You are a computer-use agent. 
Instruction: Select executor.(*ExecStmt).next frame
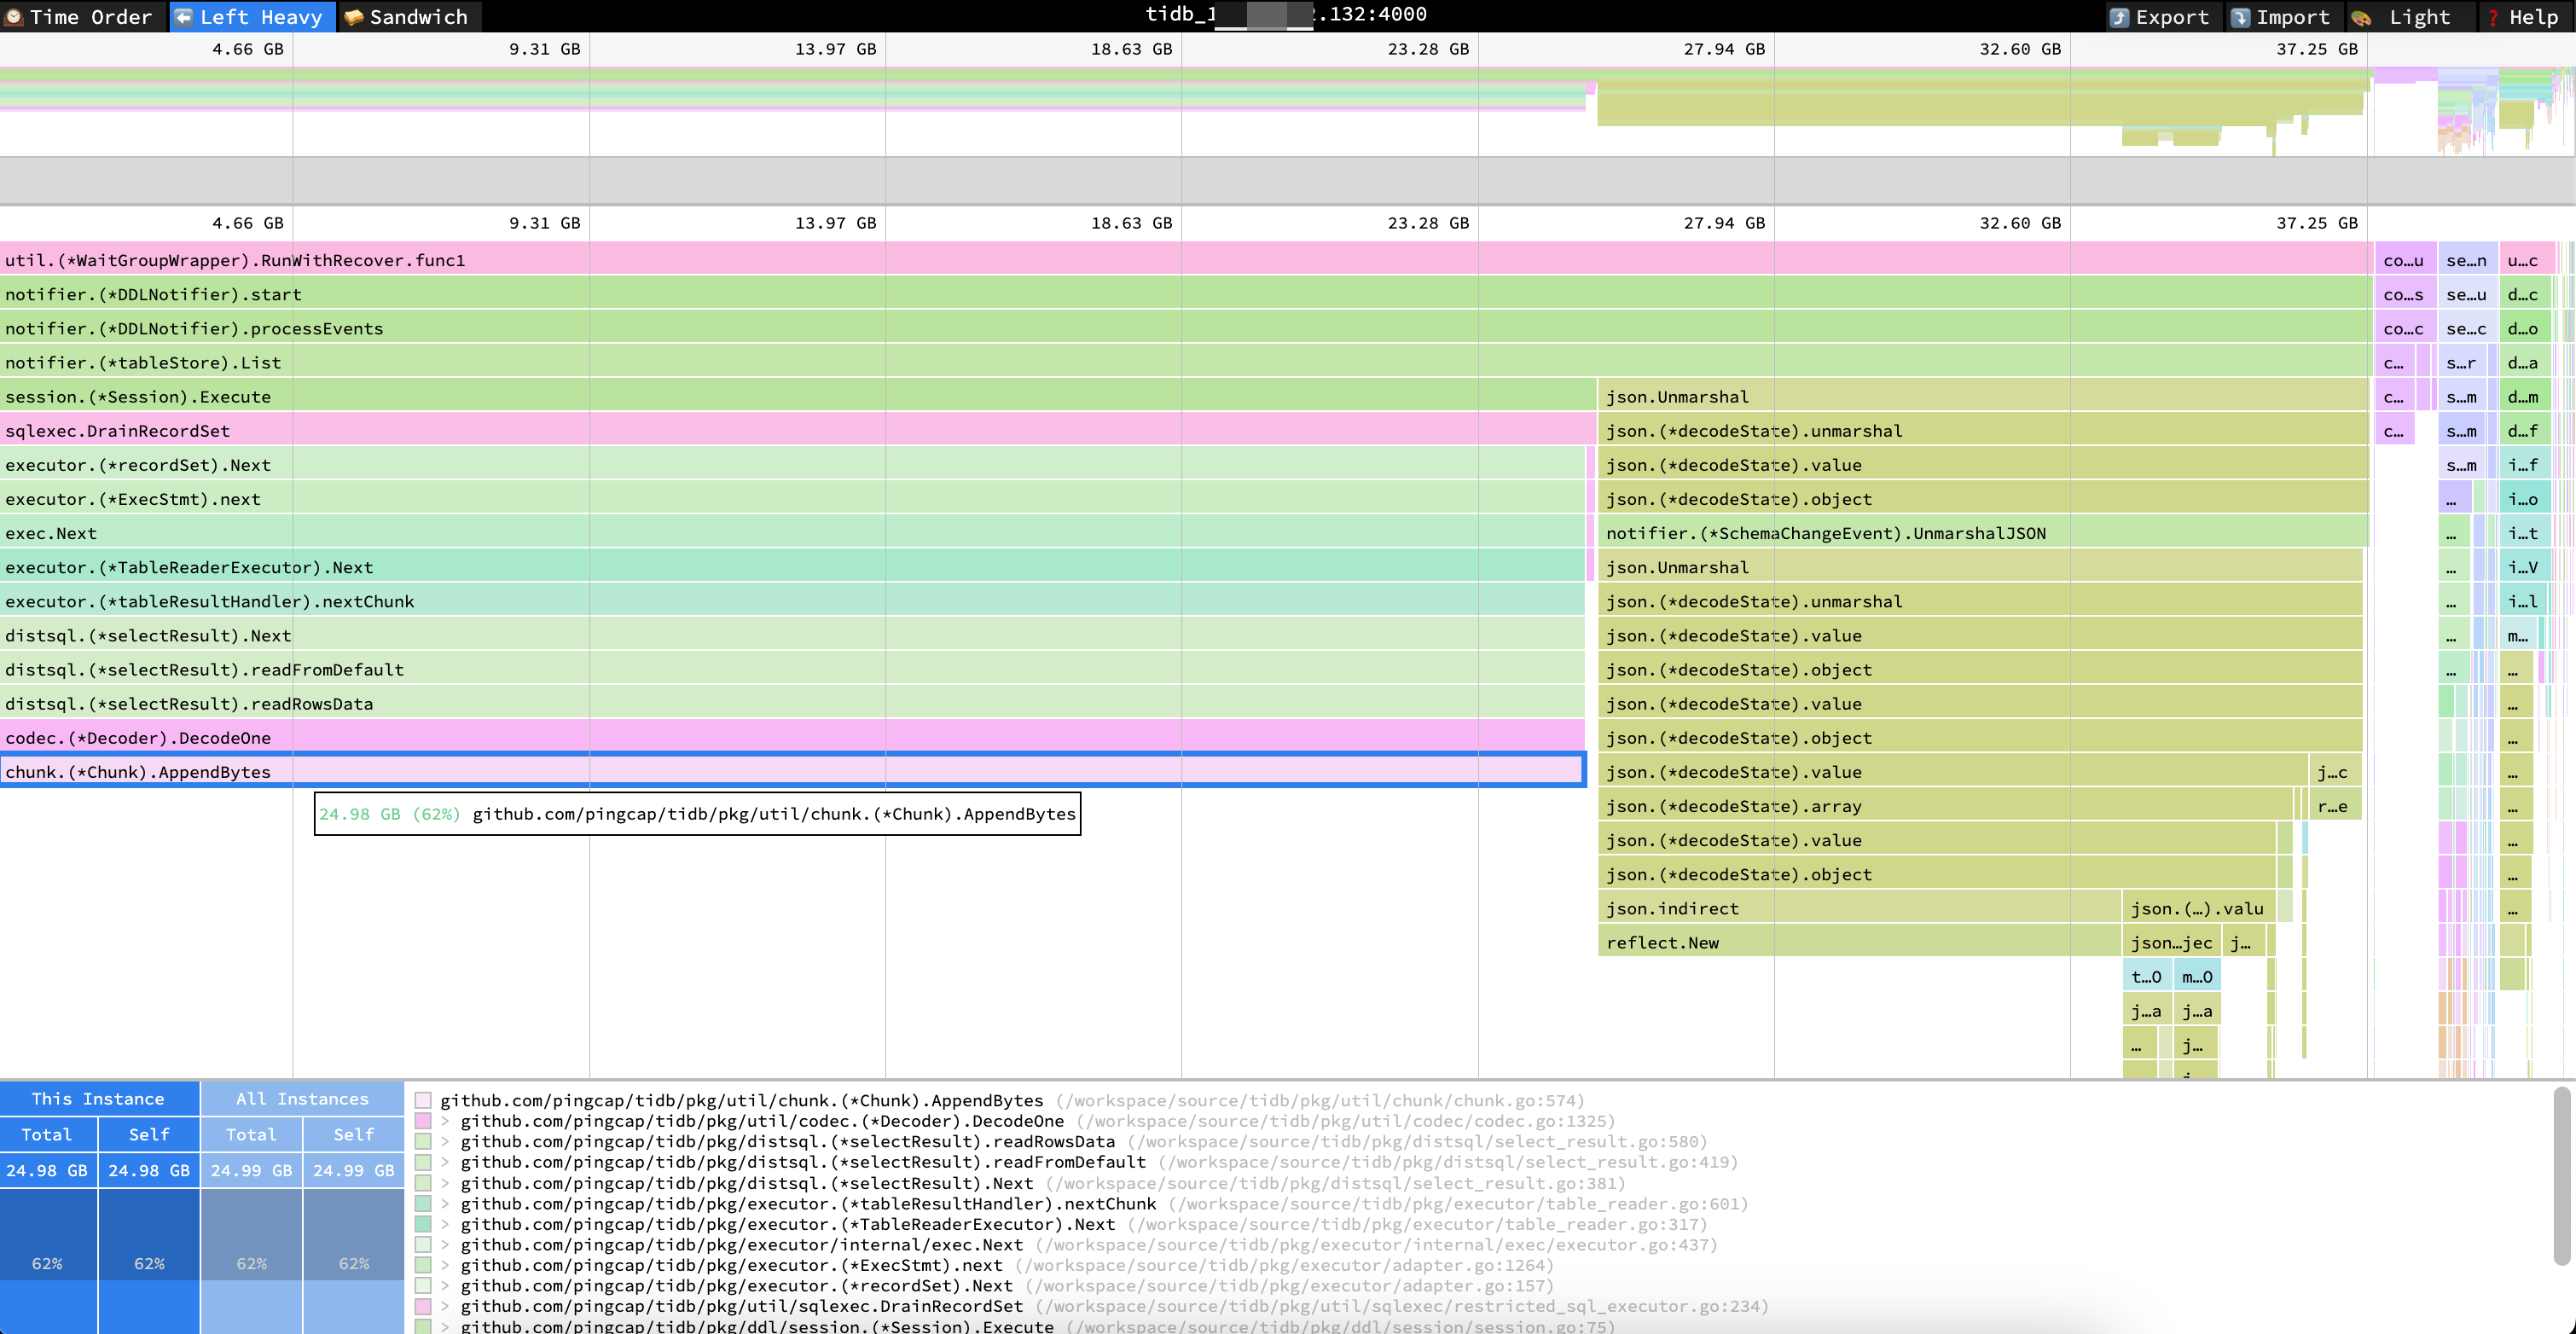792,498
